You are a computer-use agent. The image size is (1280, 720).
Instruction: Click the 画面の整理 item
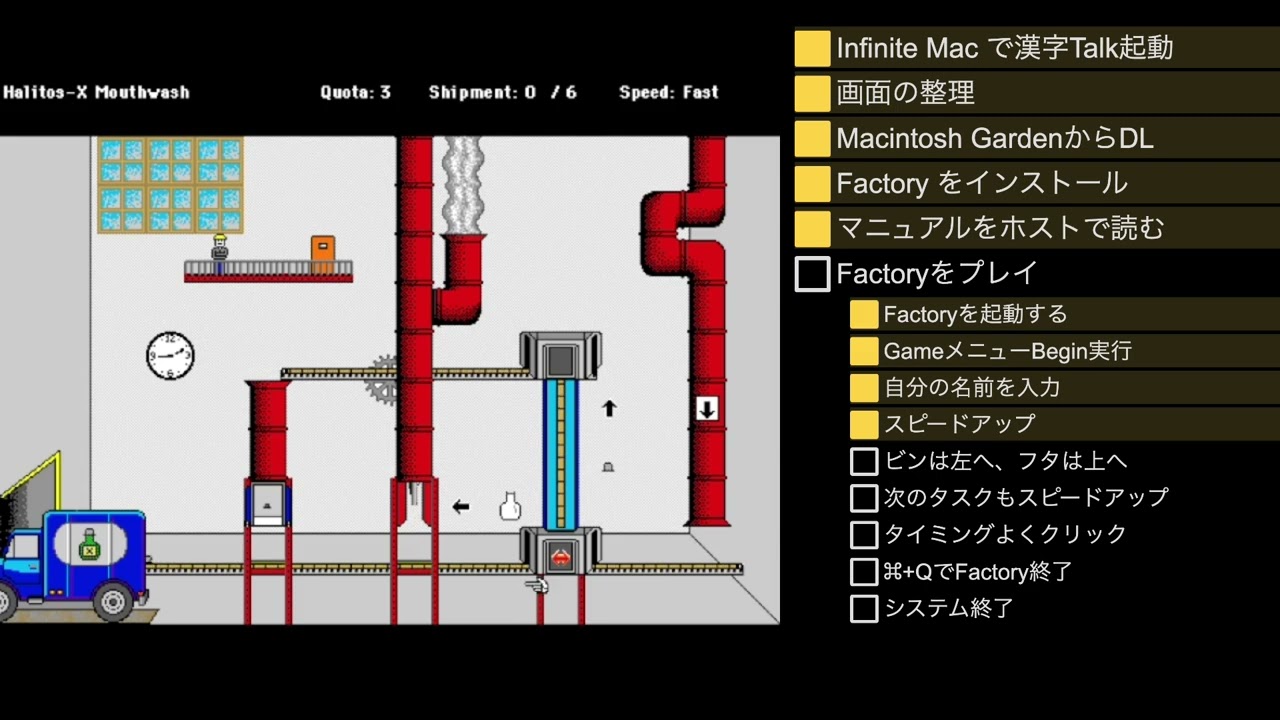[1036, 93]
